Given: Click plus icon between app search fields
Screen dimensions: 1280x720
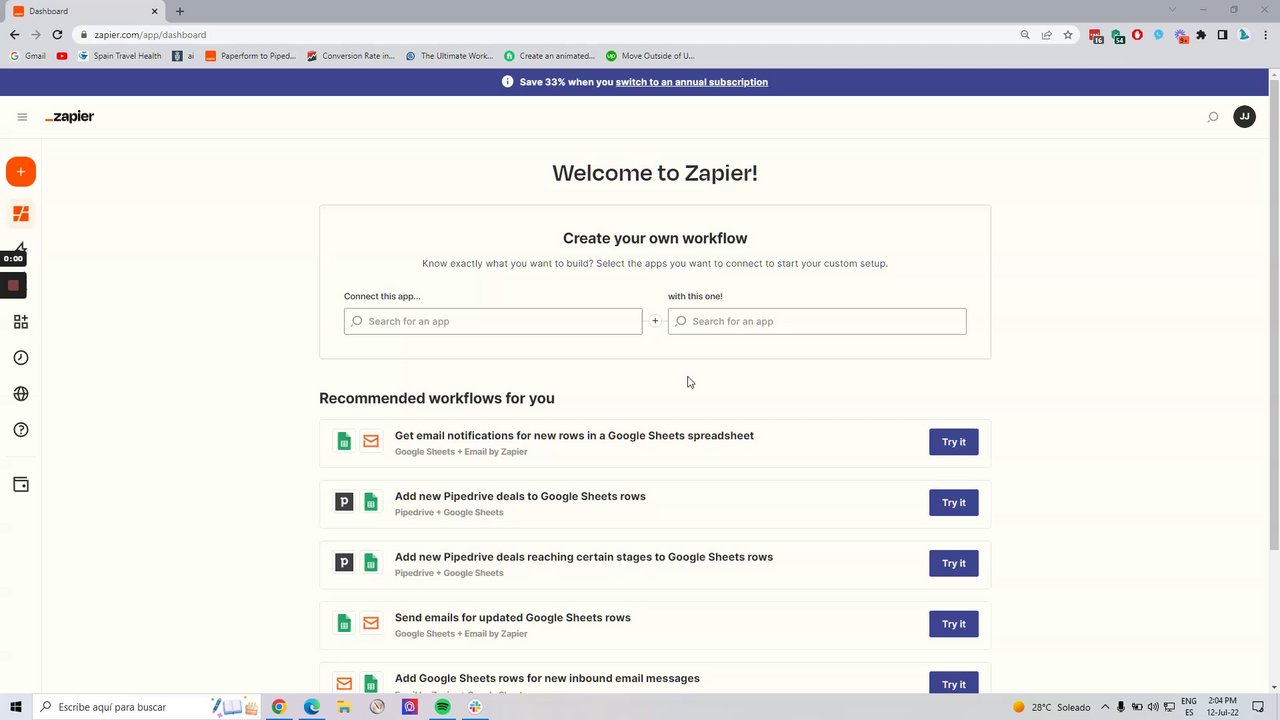Looking at the screenshot, I should (655, 321).
